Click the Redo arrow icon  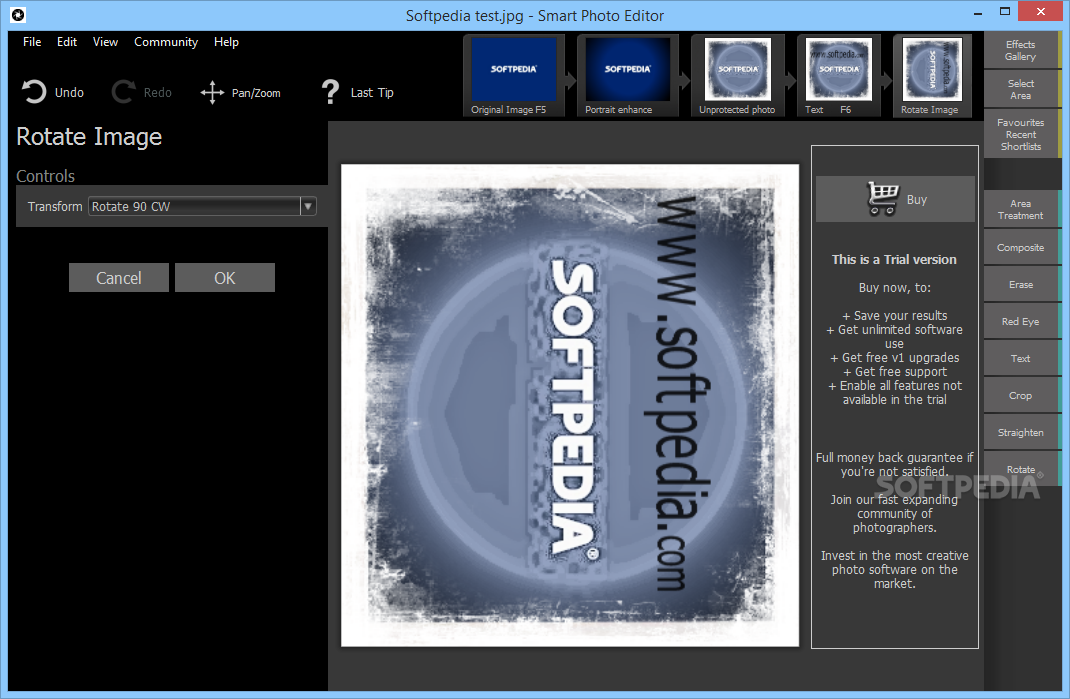coord(123,92)
